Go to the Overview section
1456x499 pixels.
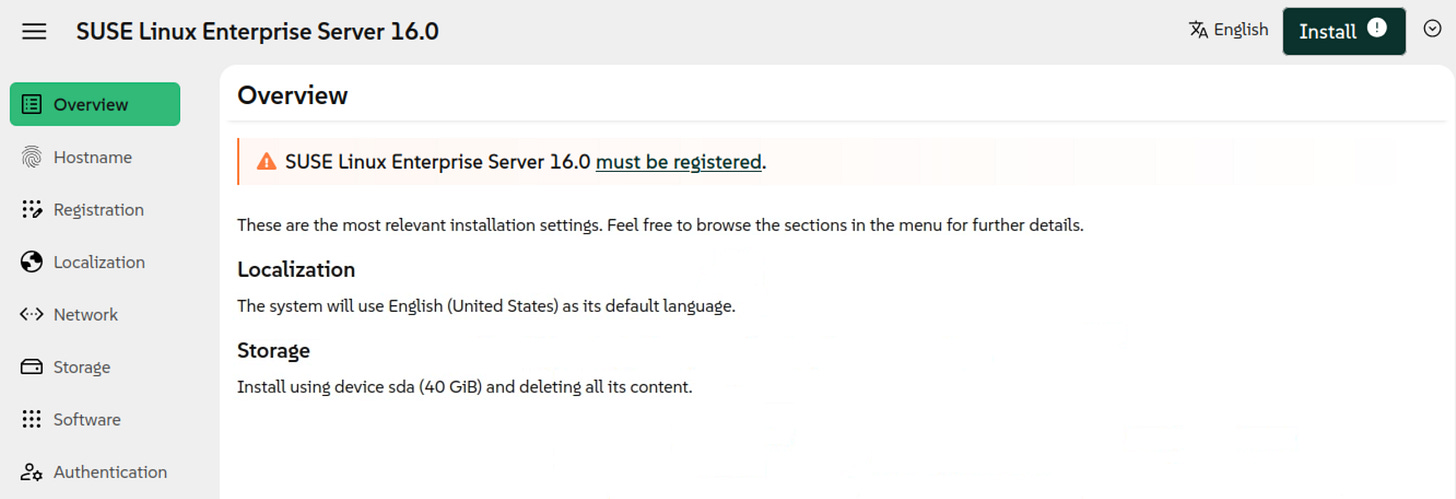pos(95,104)
